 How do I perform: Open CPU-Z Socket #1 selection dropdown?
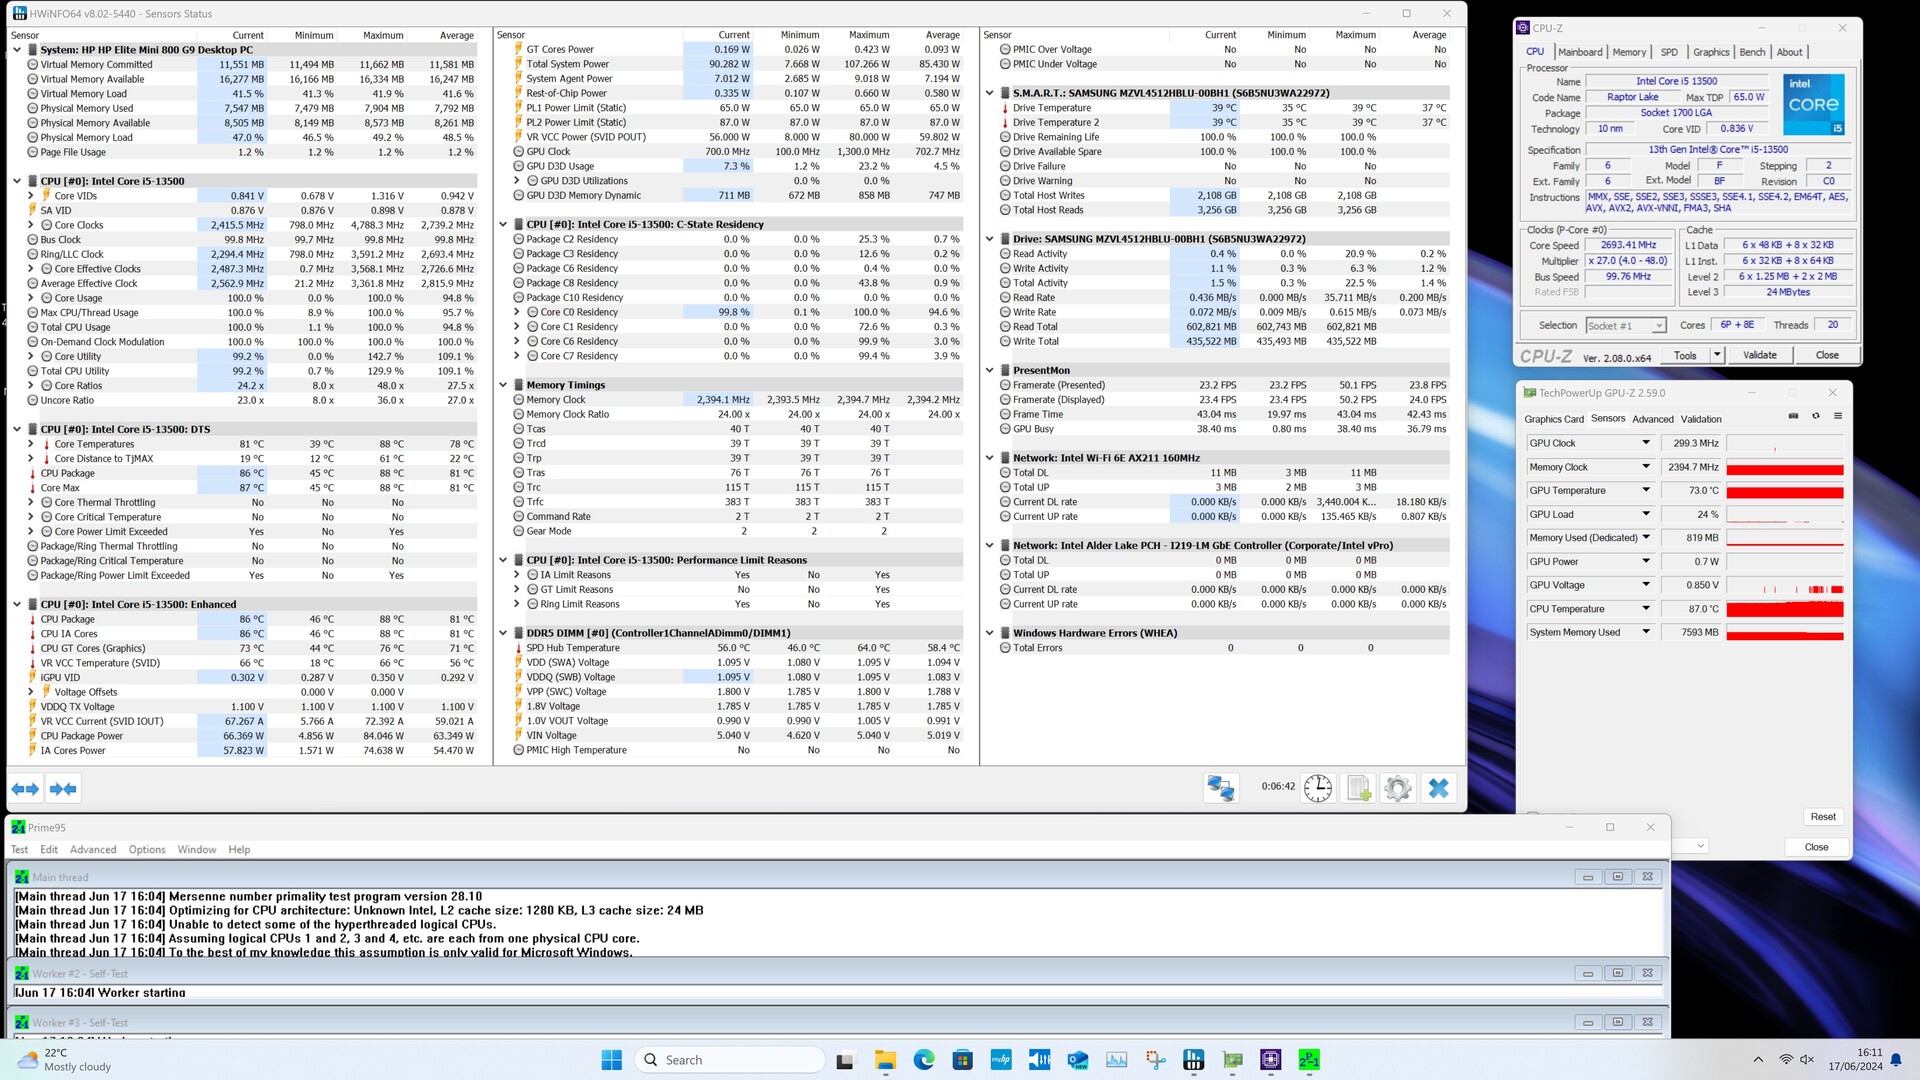(x=1659, y=326)
